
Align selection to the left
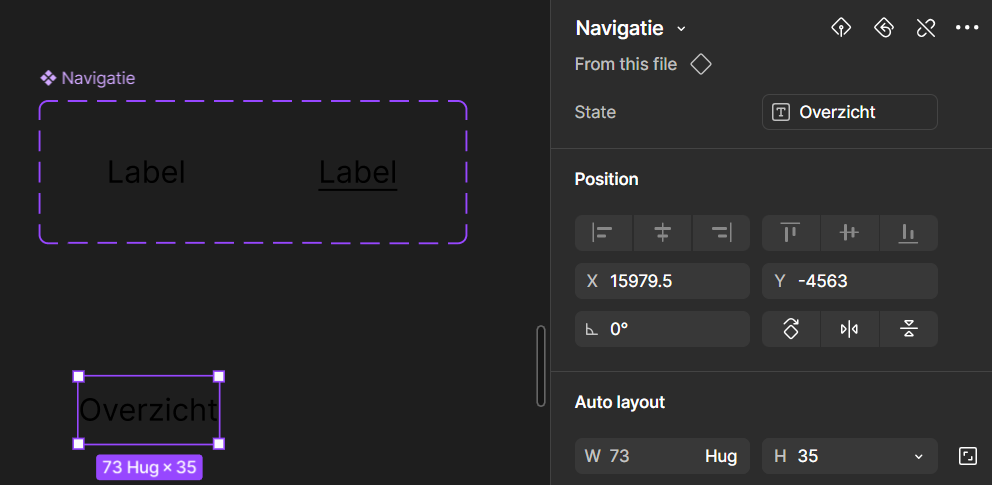pyautogui.click(x=603, y=233)
